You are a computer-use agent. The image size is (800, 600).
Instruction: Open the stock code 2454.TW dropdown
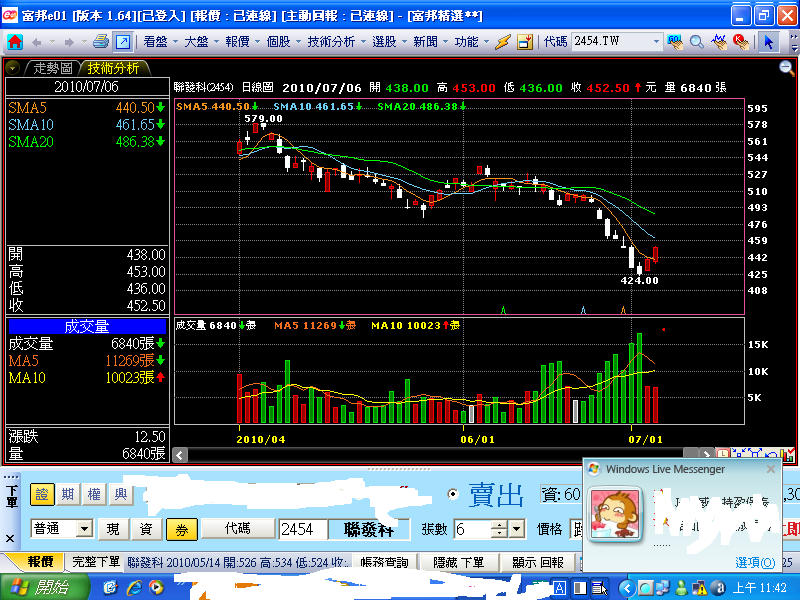pos(656,42)
